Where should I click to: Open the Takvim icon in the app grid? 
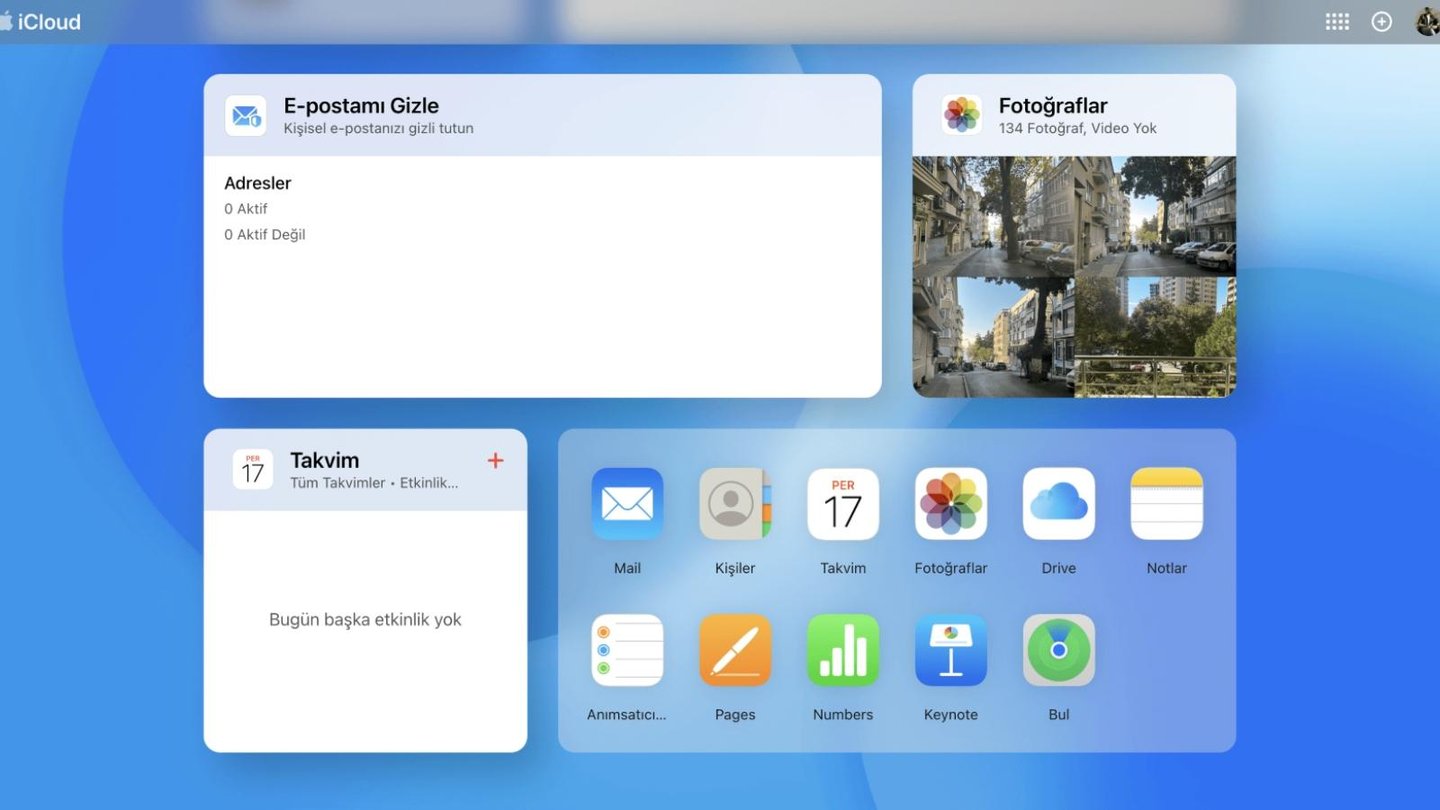843,504
